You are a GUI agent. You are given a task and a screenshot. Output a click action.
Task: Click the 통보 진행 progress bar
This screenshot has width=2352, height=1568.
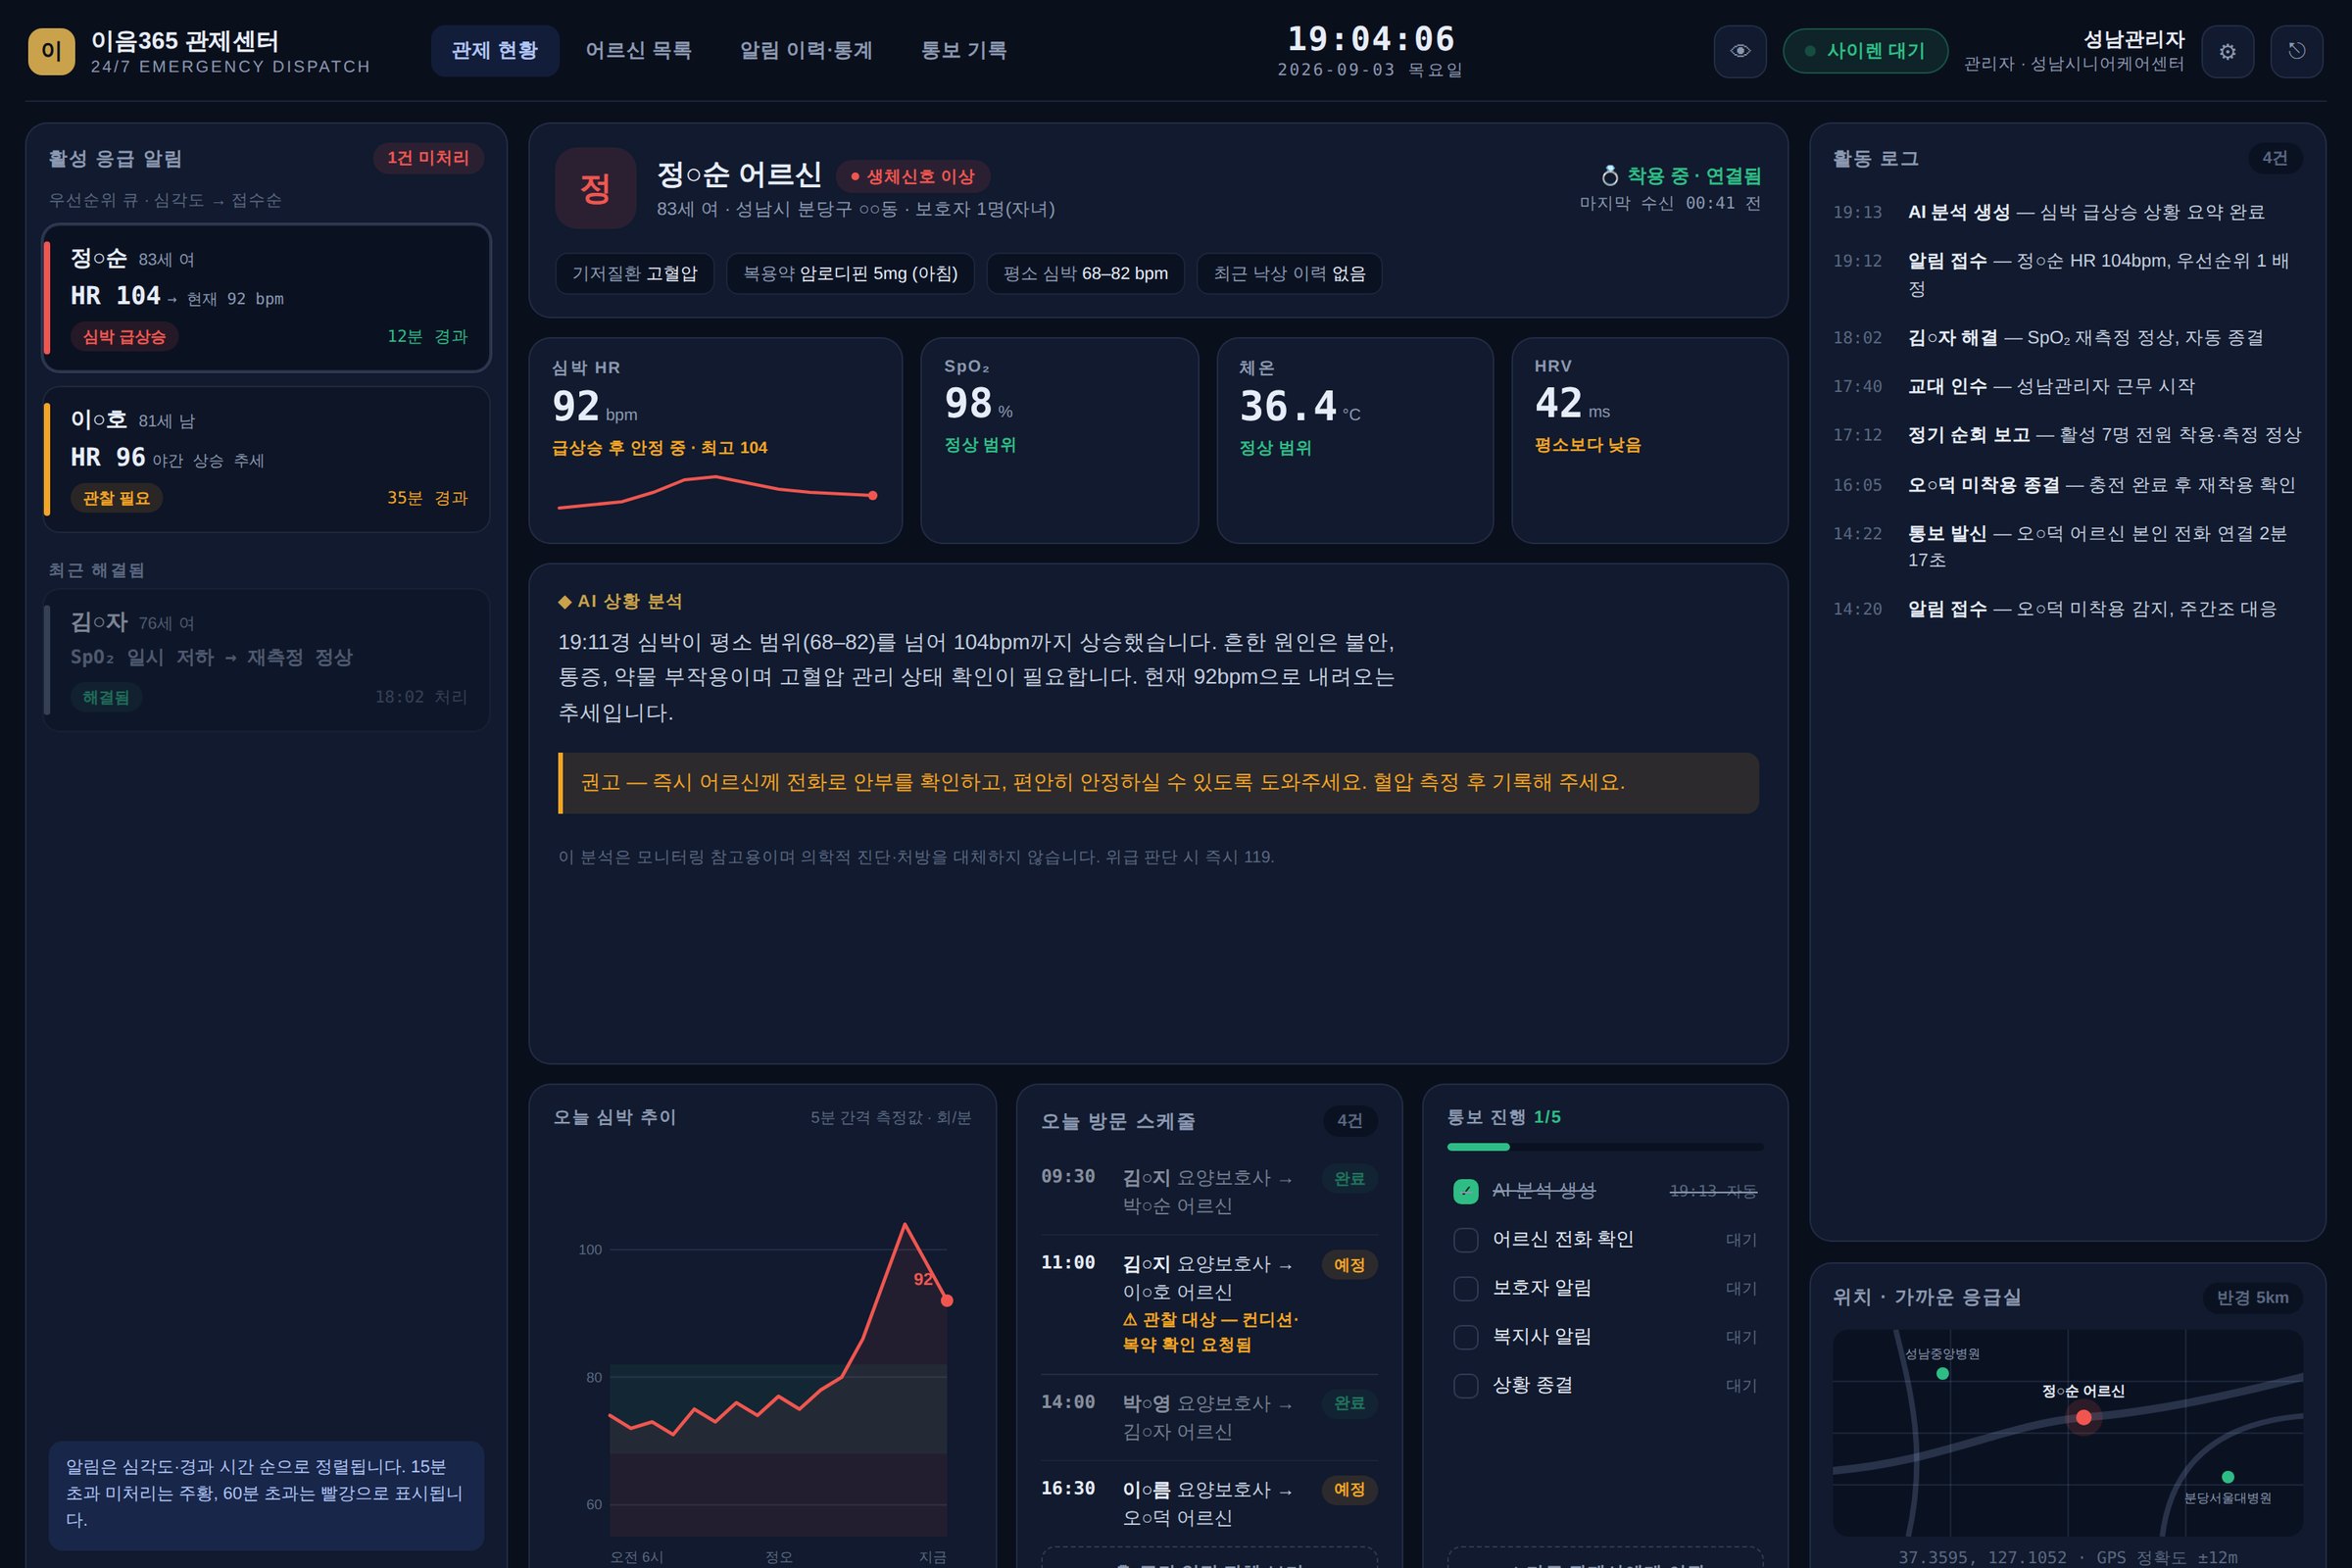click(x=1604, y=1147)
